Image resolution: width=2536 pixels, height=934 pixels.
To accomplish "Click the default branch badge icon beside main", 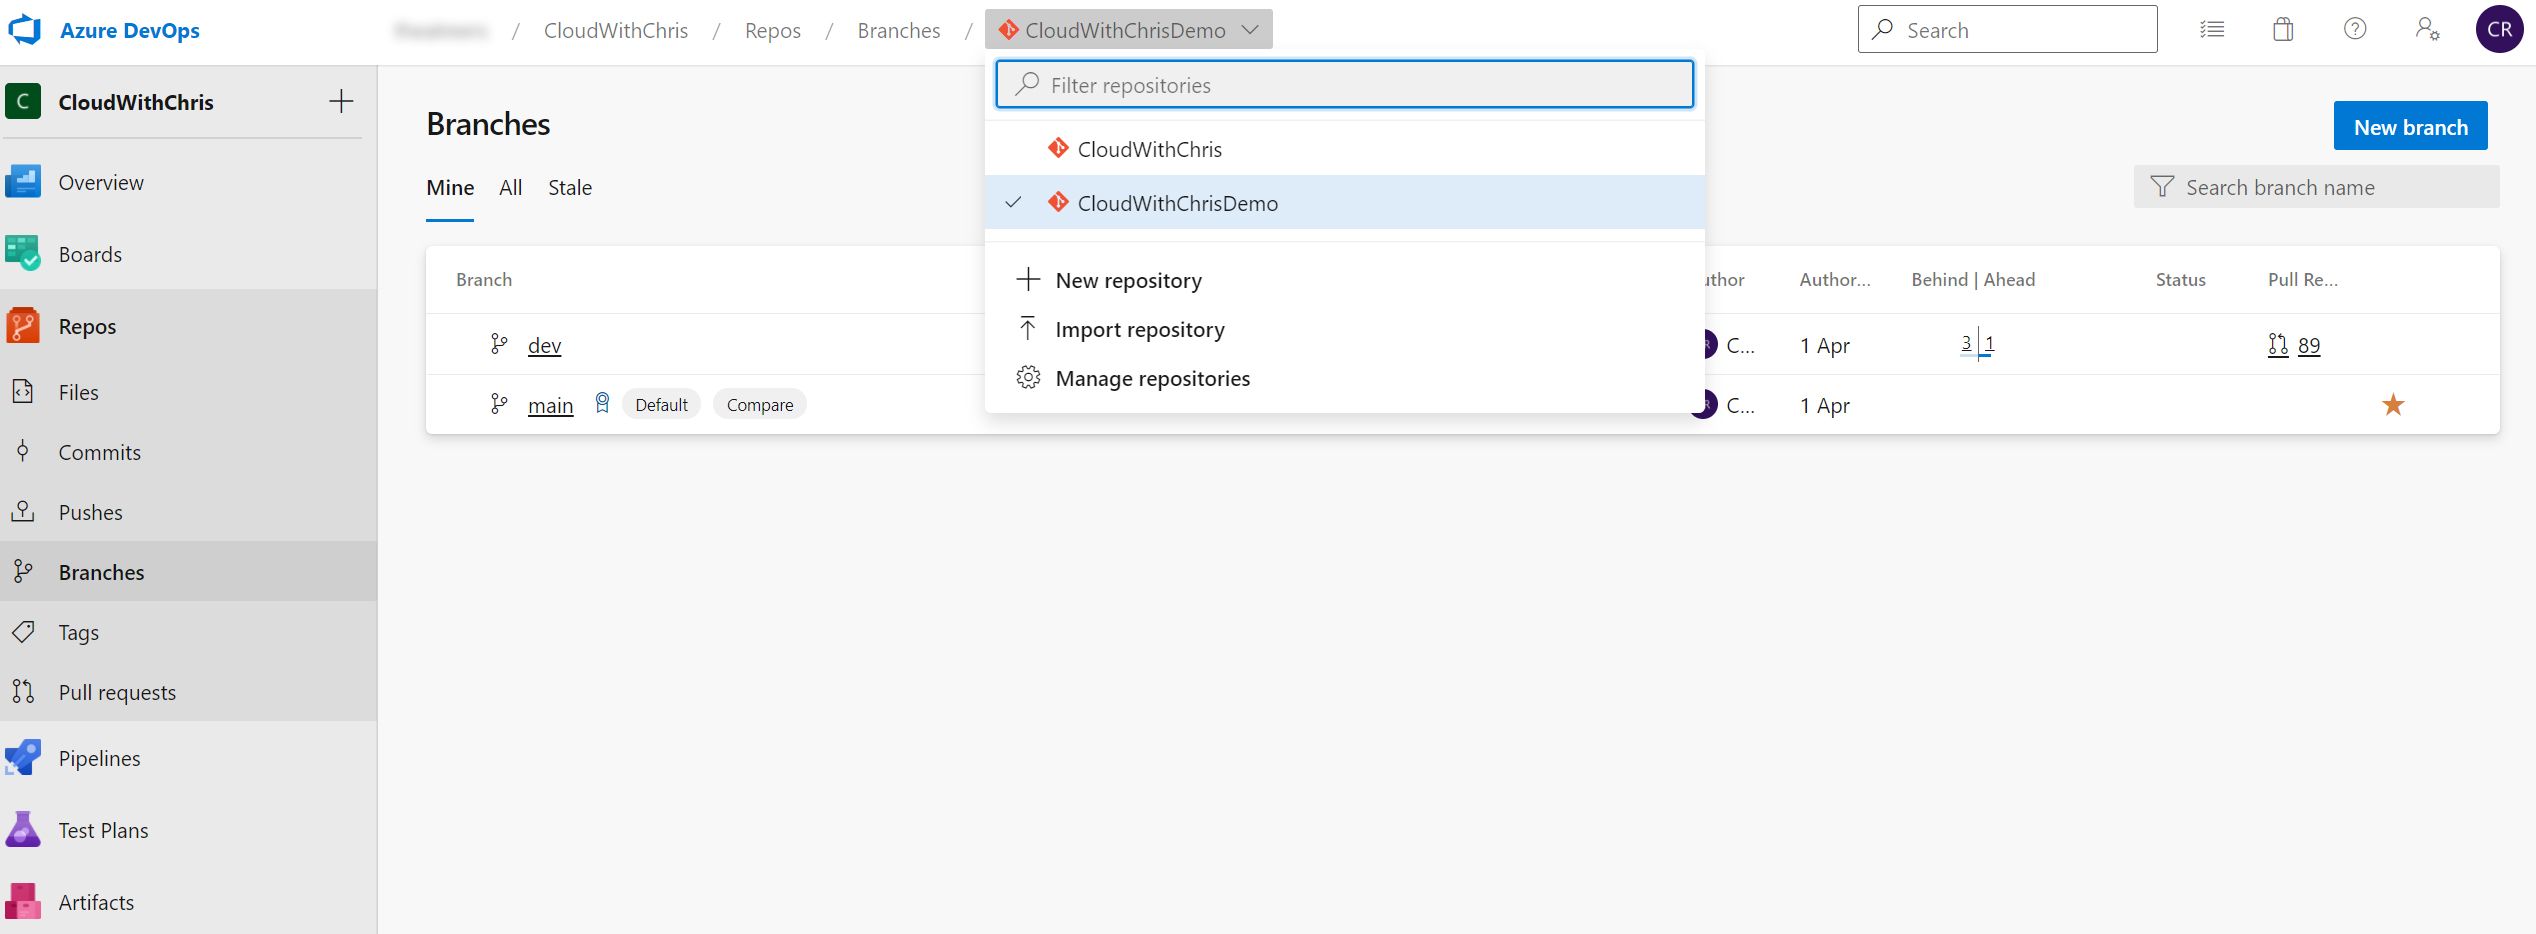I will (602, 403).
